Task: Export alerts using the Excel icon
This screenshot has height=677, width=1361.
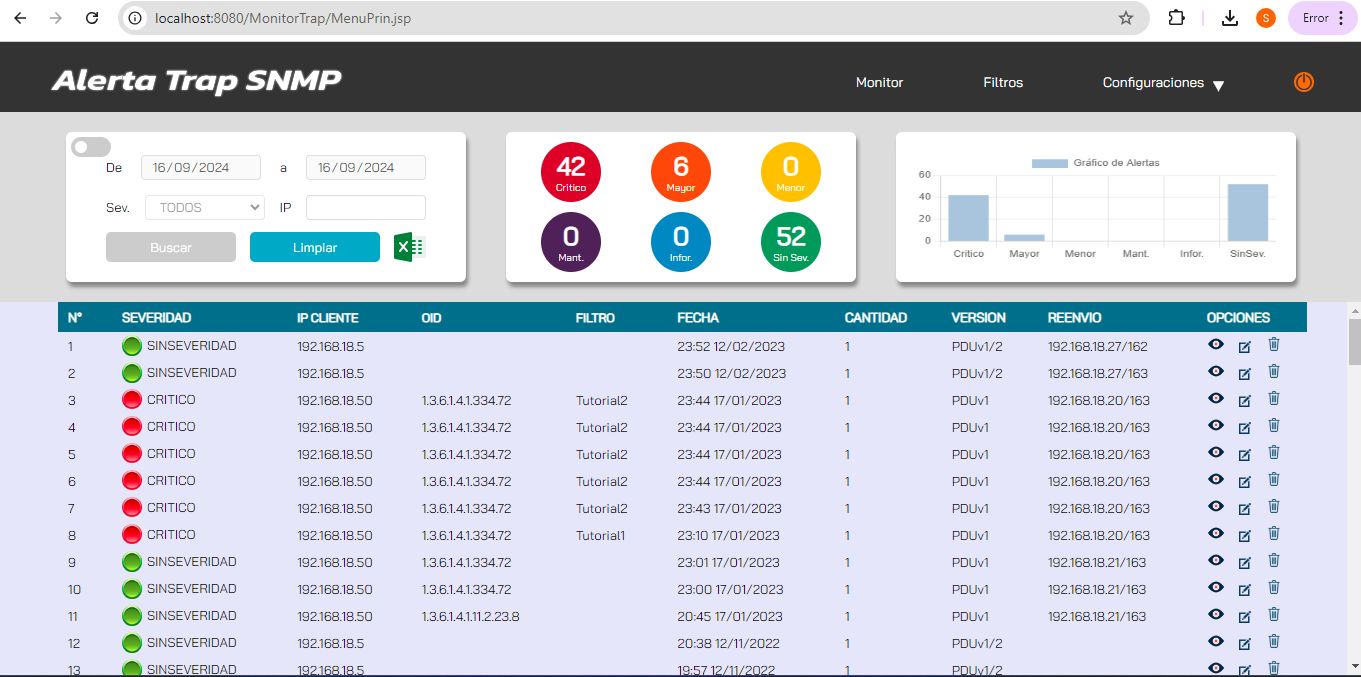Action: (x=409, y=247)
